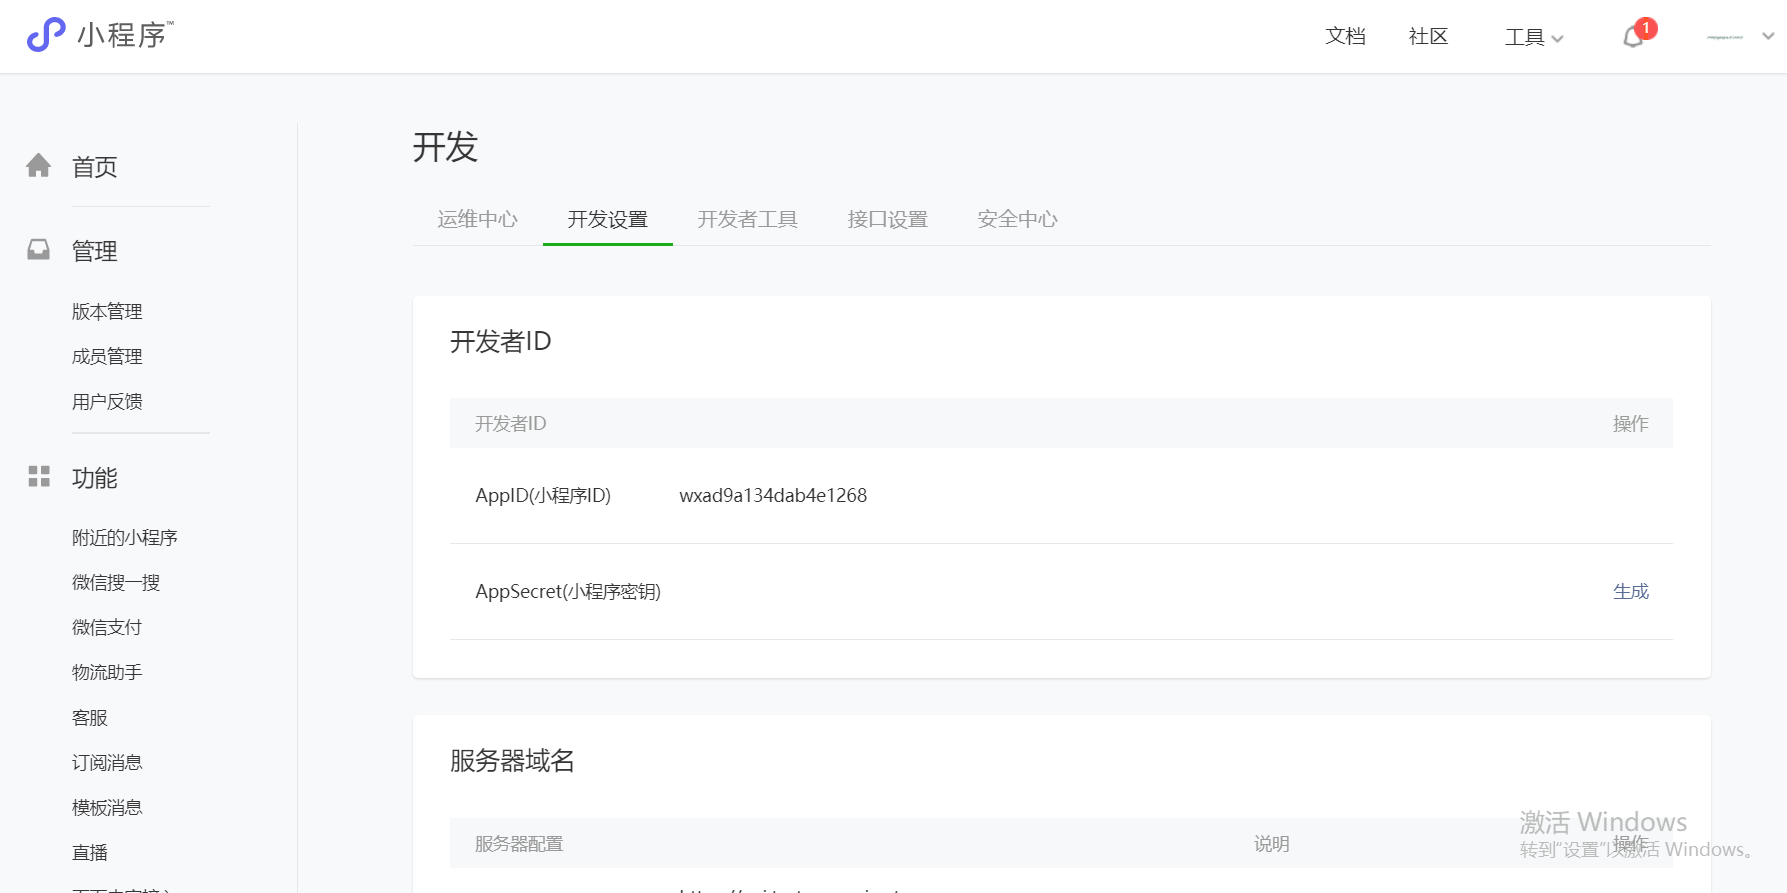Image resolution: width=1787 pixels, height=893 pixels.
Task: Open 模板消息 in the sidebar
Action: click(x=107, y=807)
